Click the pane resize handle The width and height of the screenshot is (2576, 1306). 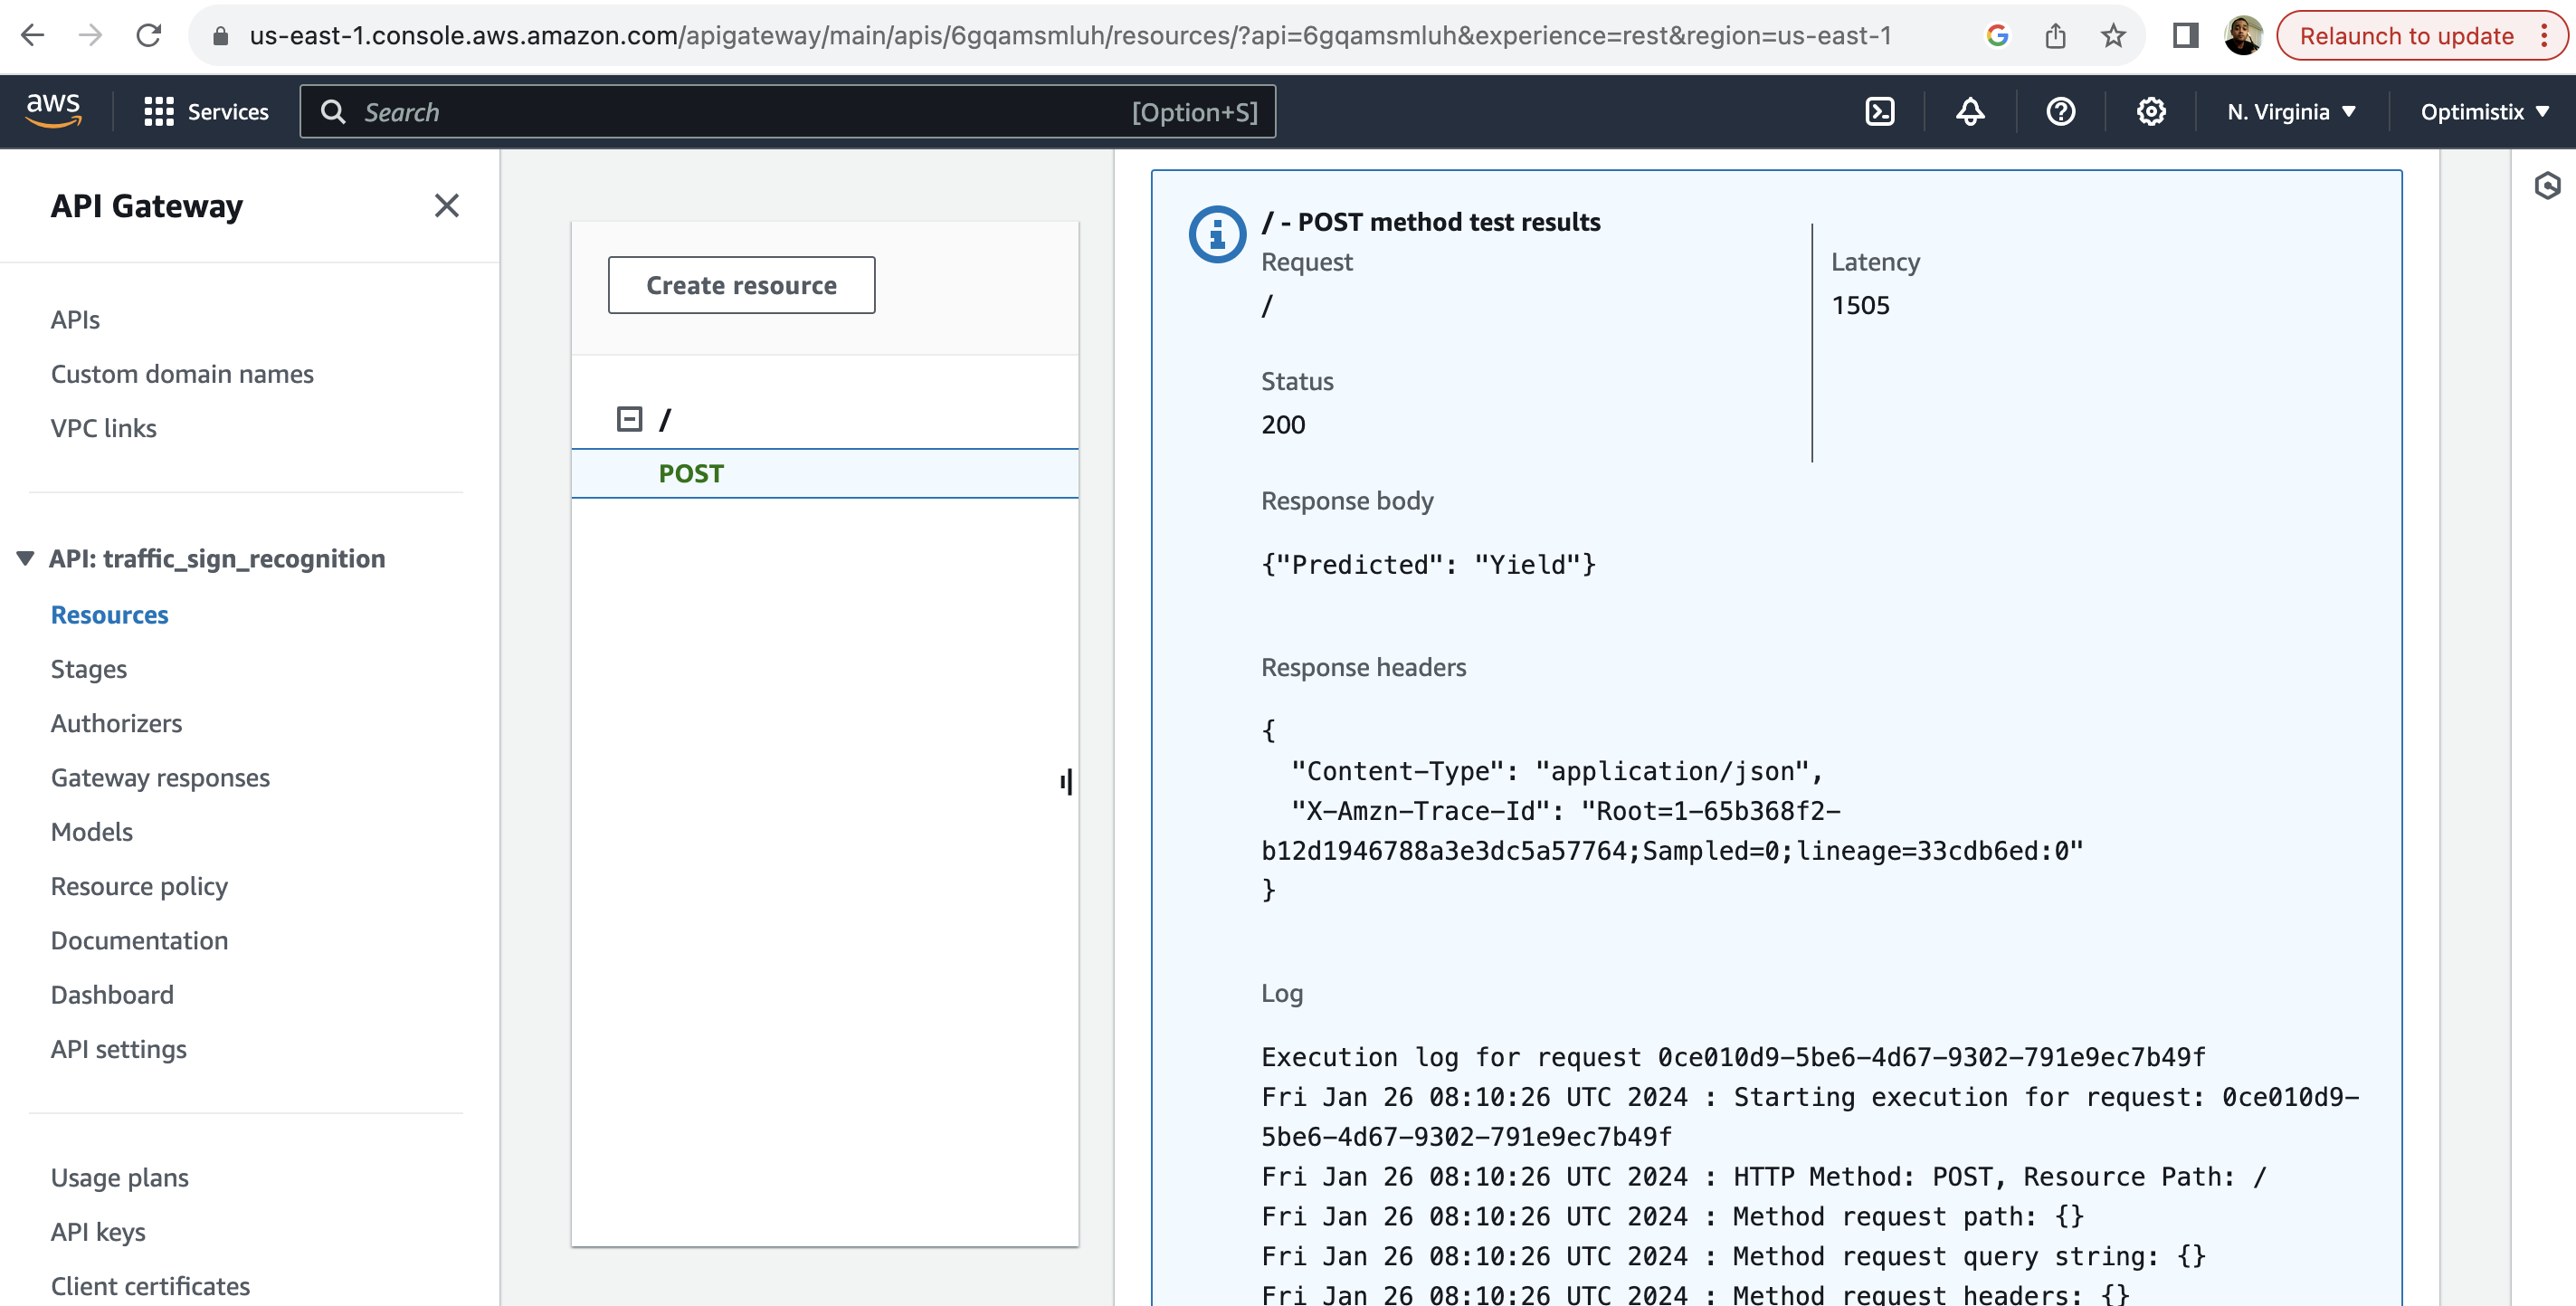(1066, 781)
